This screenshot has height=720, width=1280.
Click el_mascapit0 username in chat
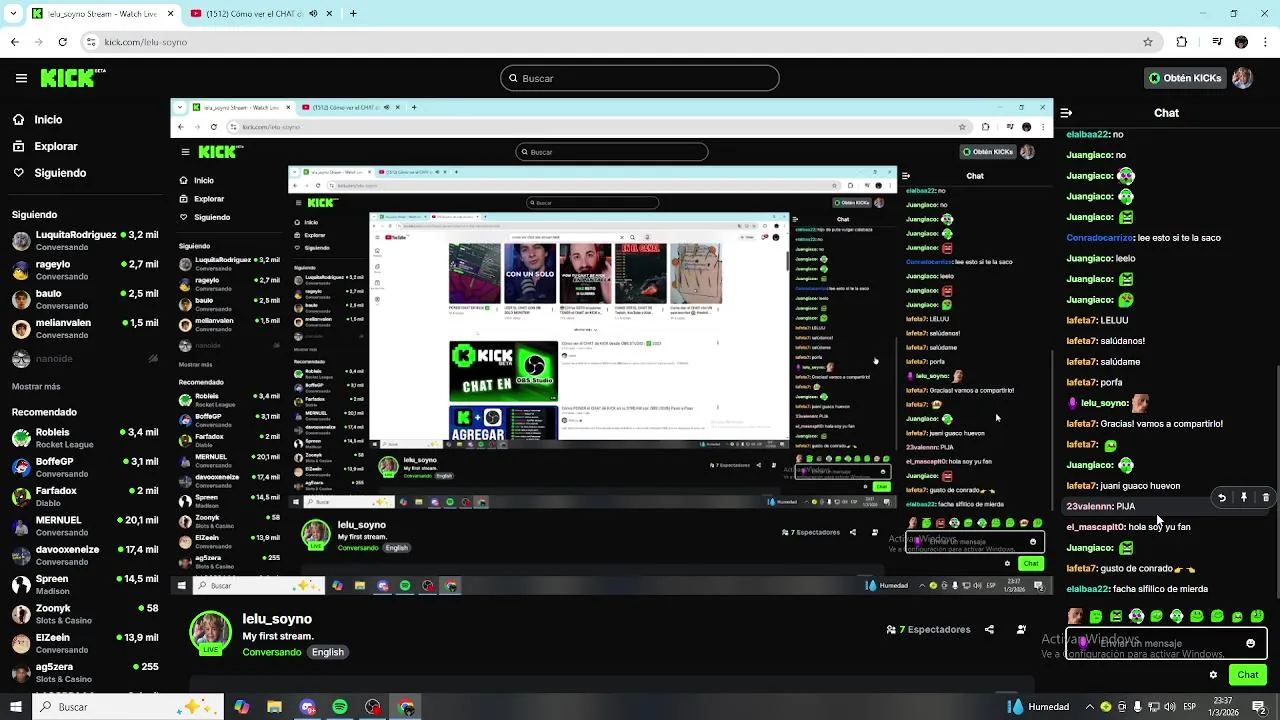tap(1095, 527)
